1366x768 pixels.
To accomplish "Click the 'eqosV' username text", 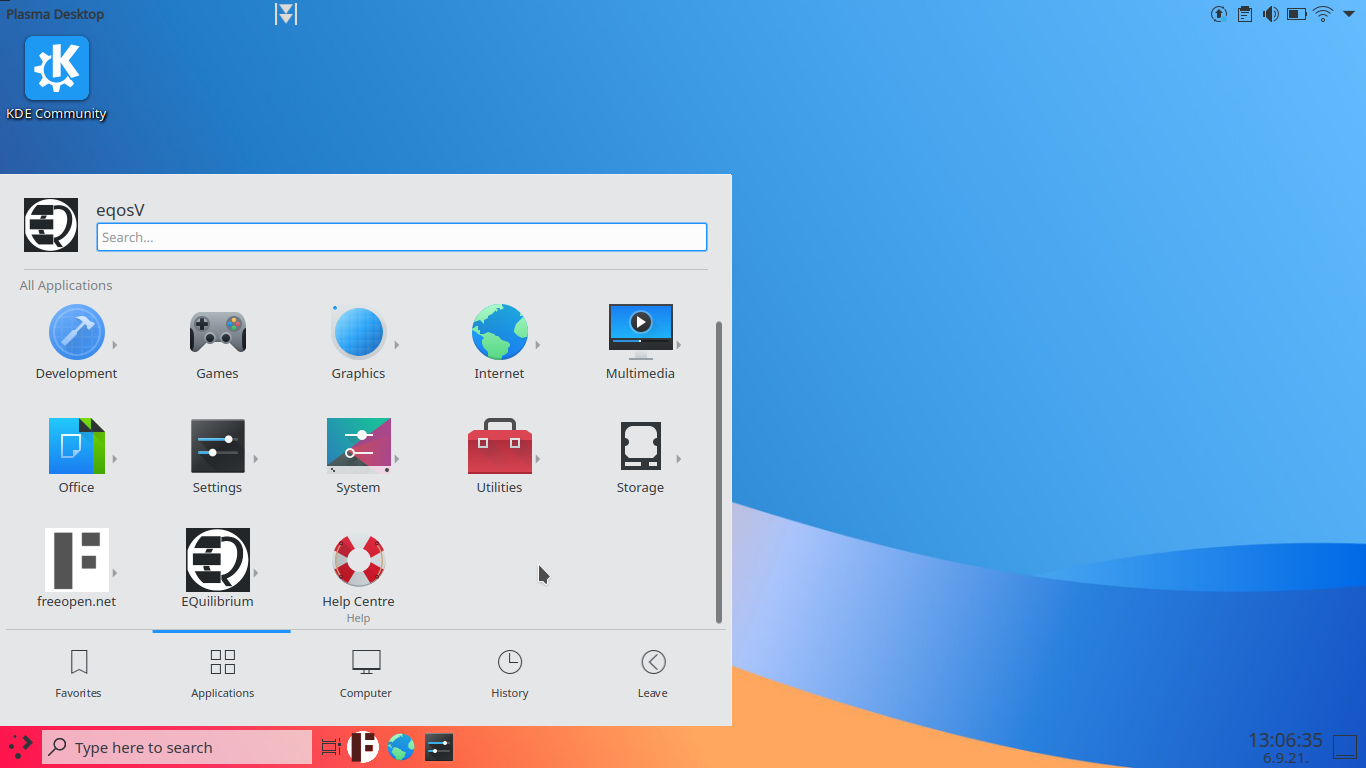I will (121, 210).
